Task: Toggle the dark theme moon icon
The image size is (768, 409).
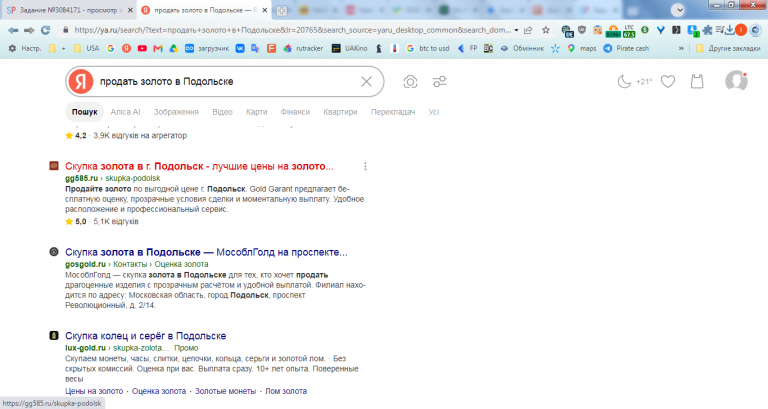Action: 624,81
